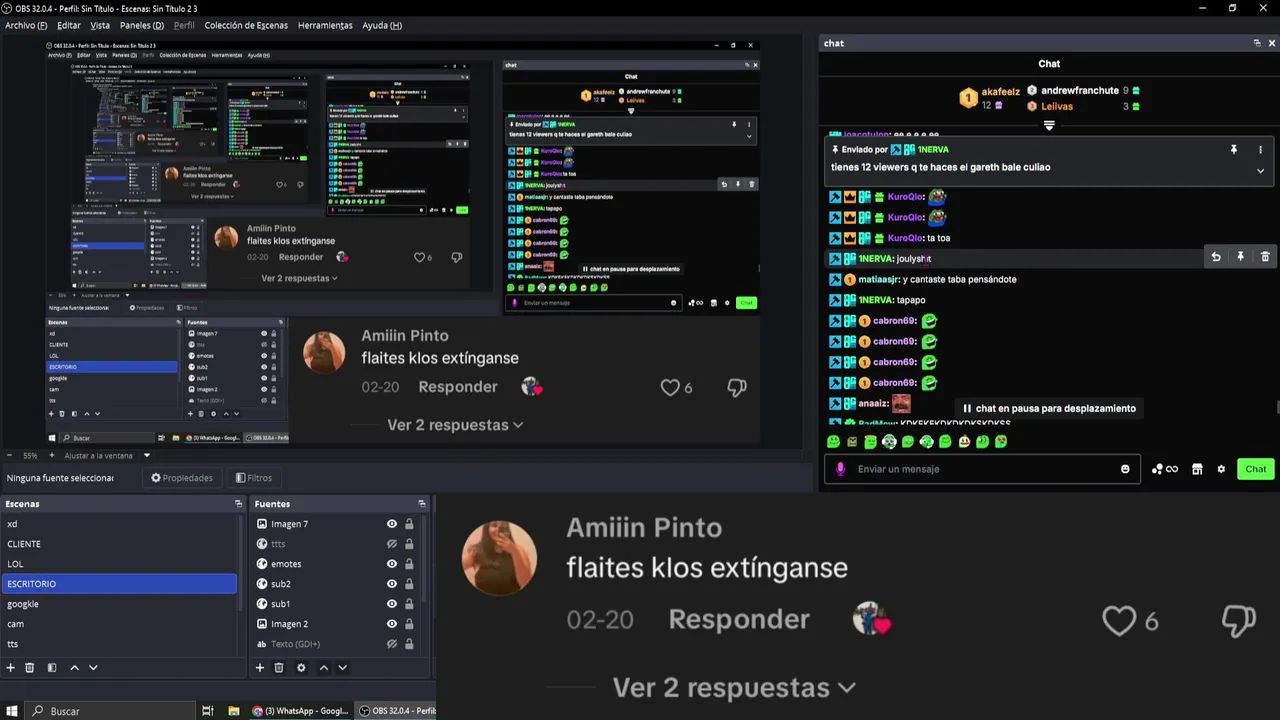Show the ttts source
Screen dimensions: 1280x720
(392, 544)
